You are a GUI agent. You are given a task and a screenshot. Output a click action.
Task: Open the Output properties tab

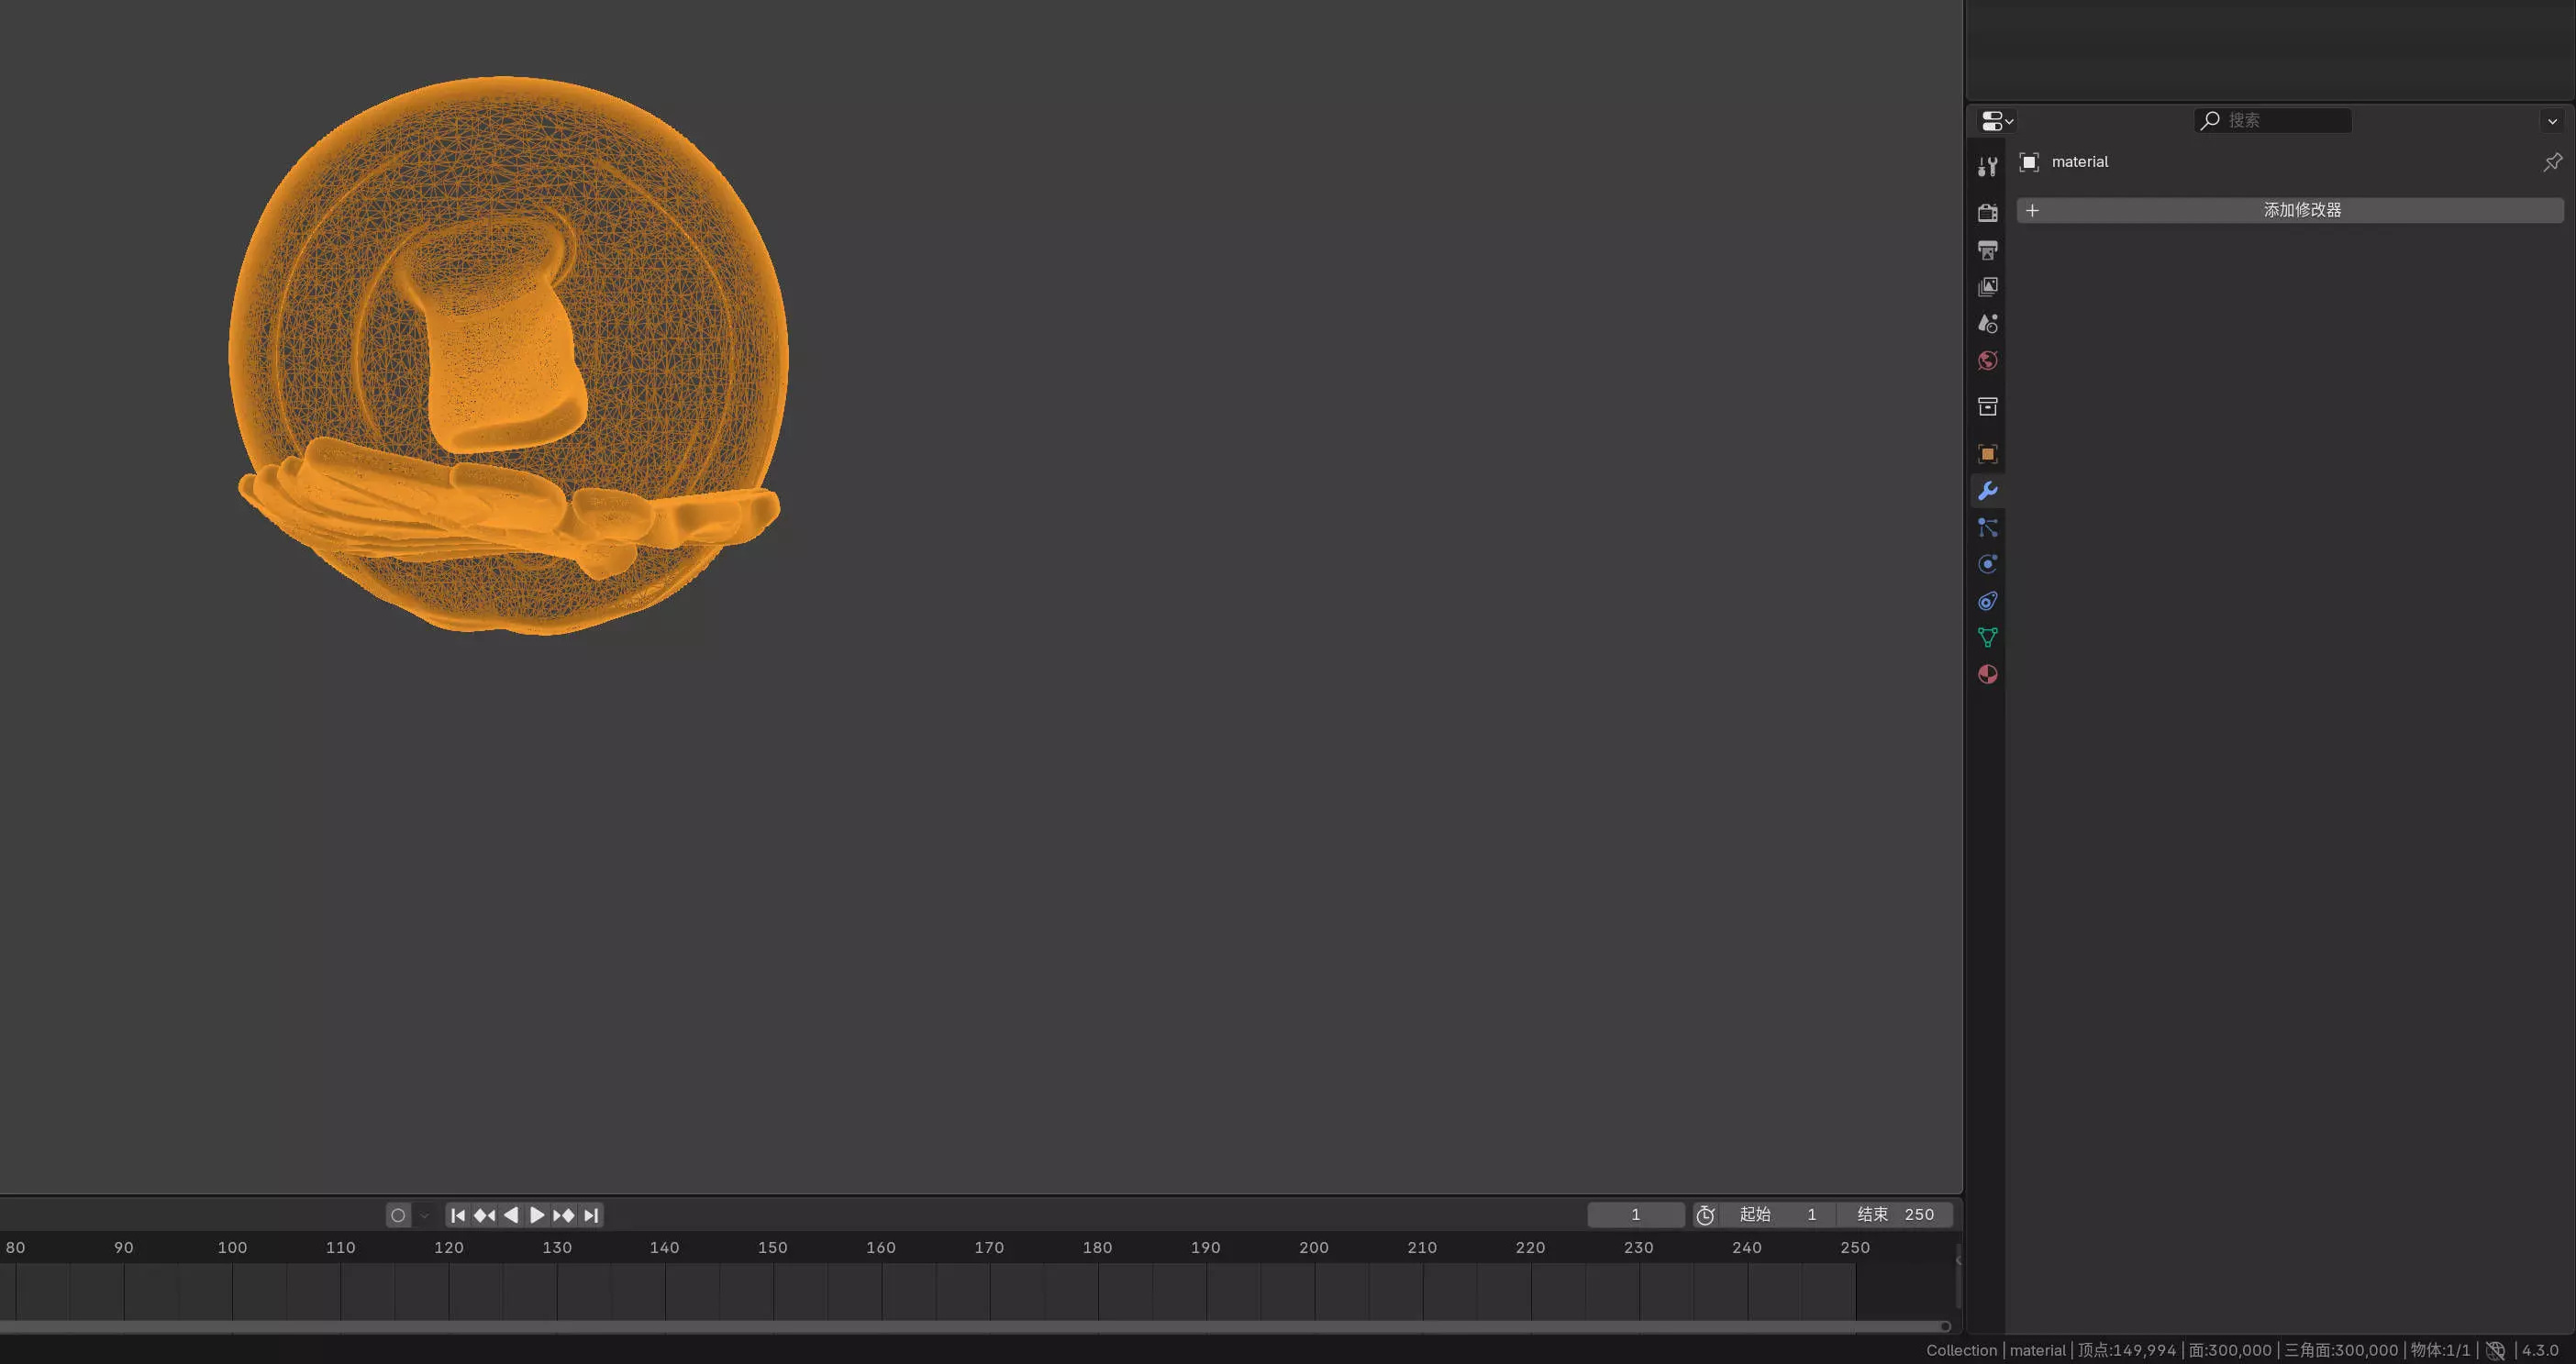(x=1987, y=250)
